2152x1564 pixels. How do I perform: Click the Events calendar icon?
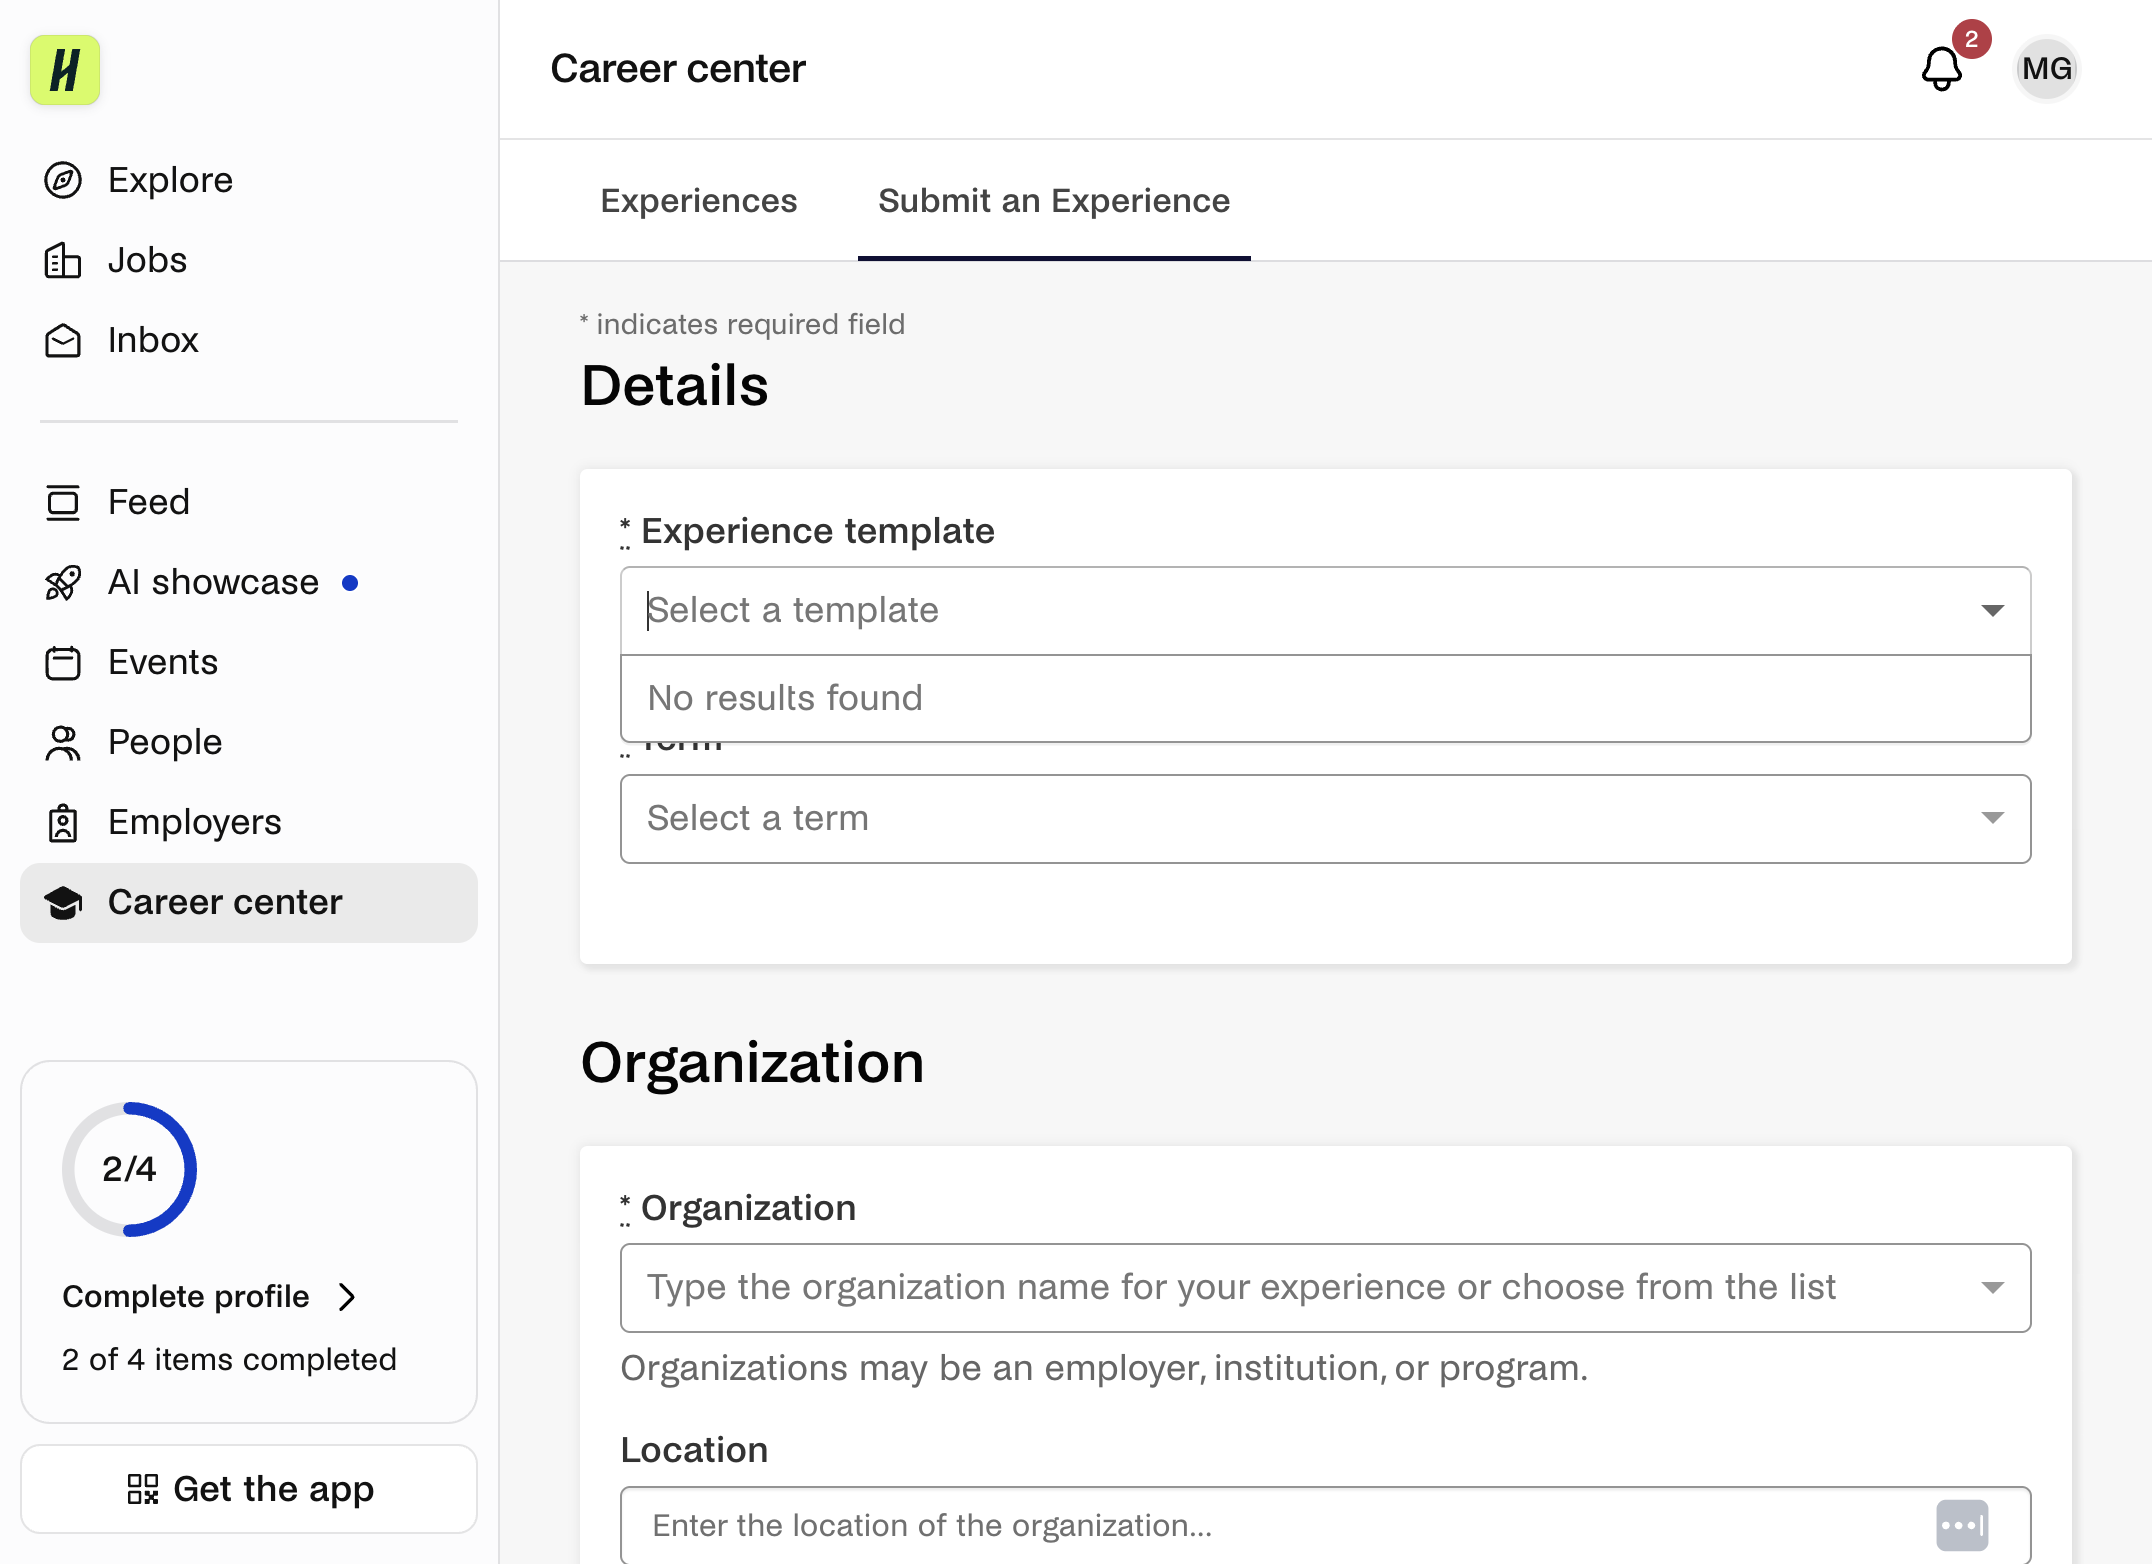63,662
